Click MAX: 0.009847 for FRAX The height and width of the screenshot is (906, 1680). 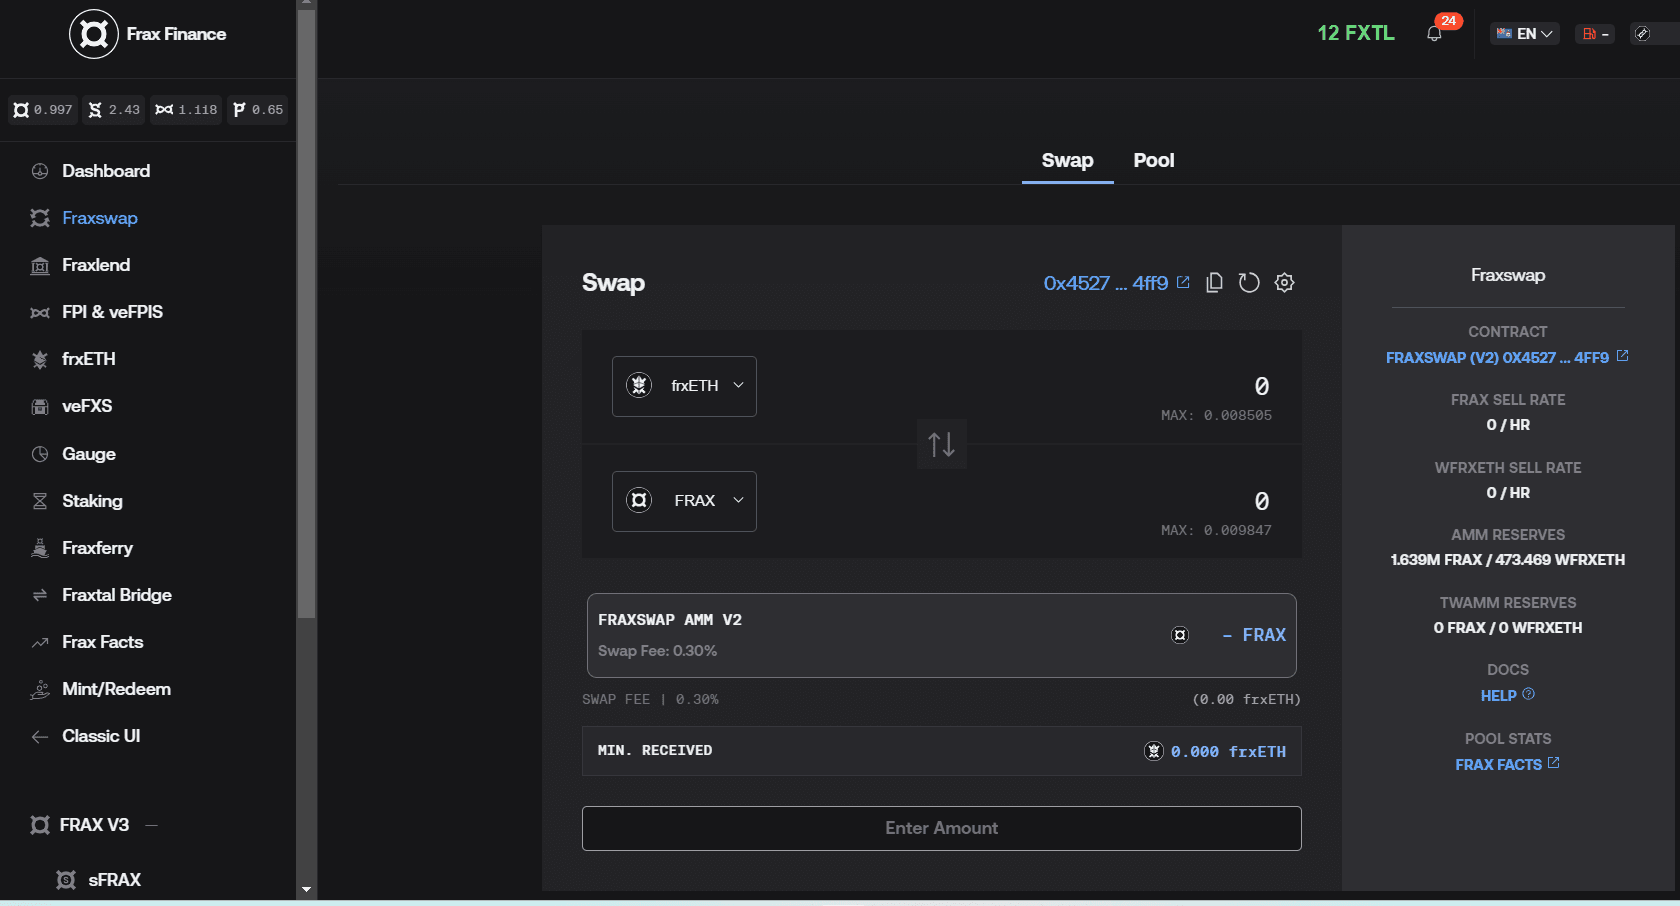click(1216, 530)
